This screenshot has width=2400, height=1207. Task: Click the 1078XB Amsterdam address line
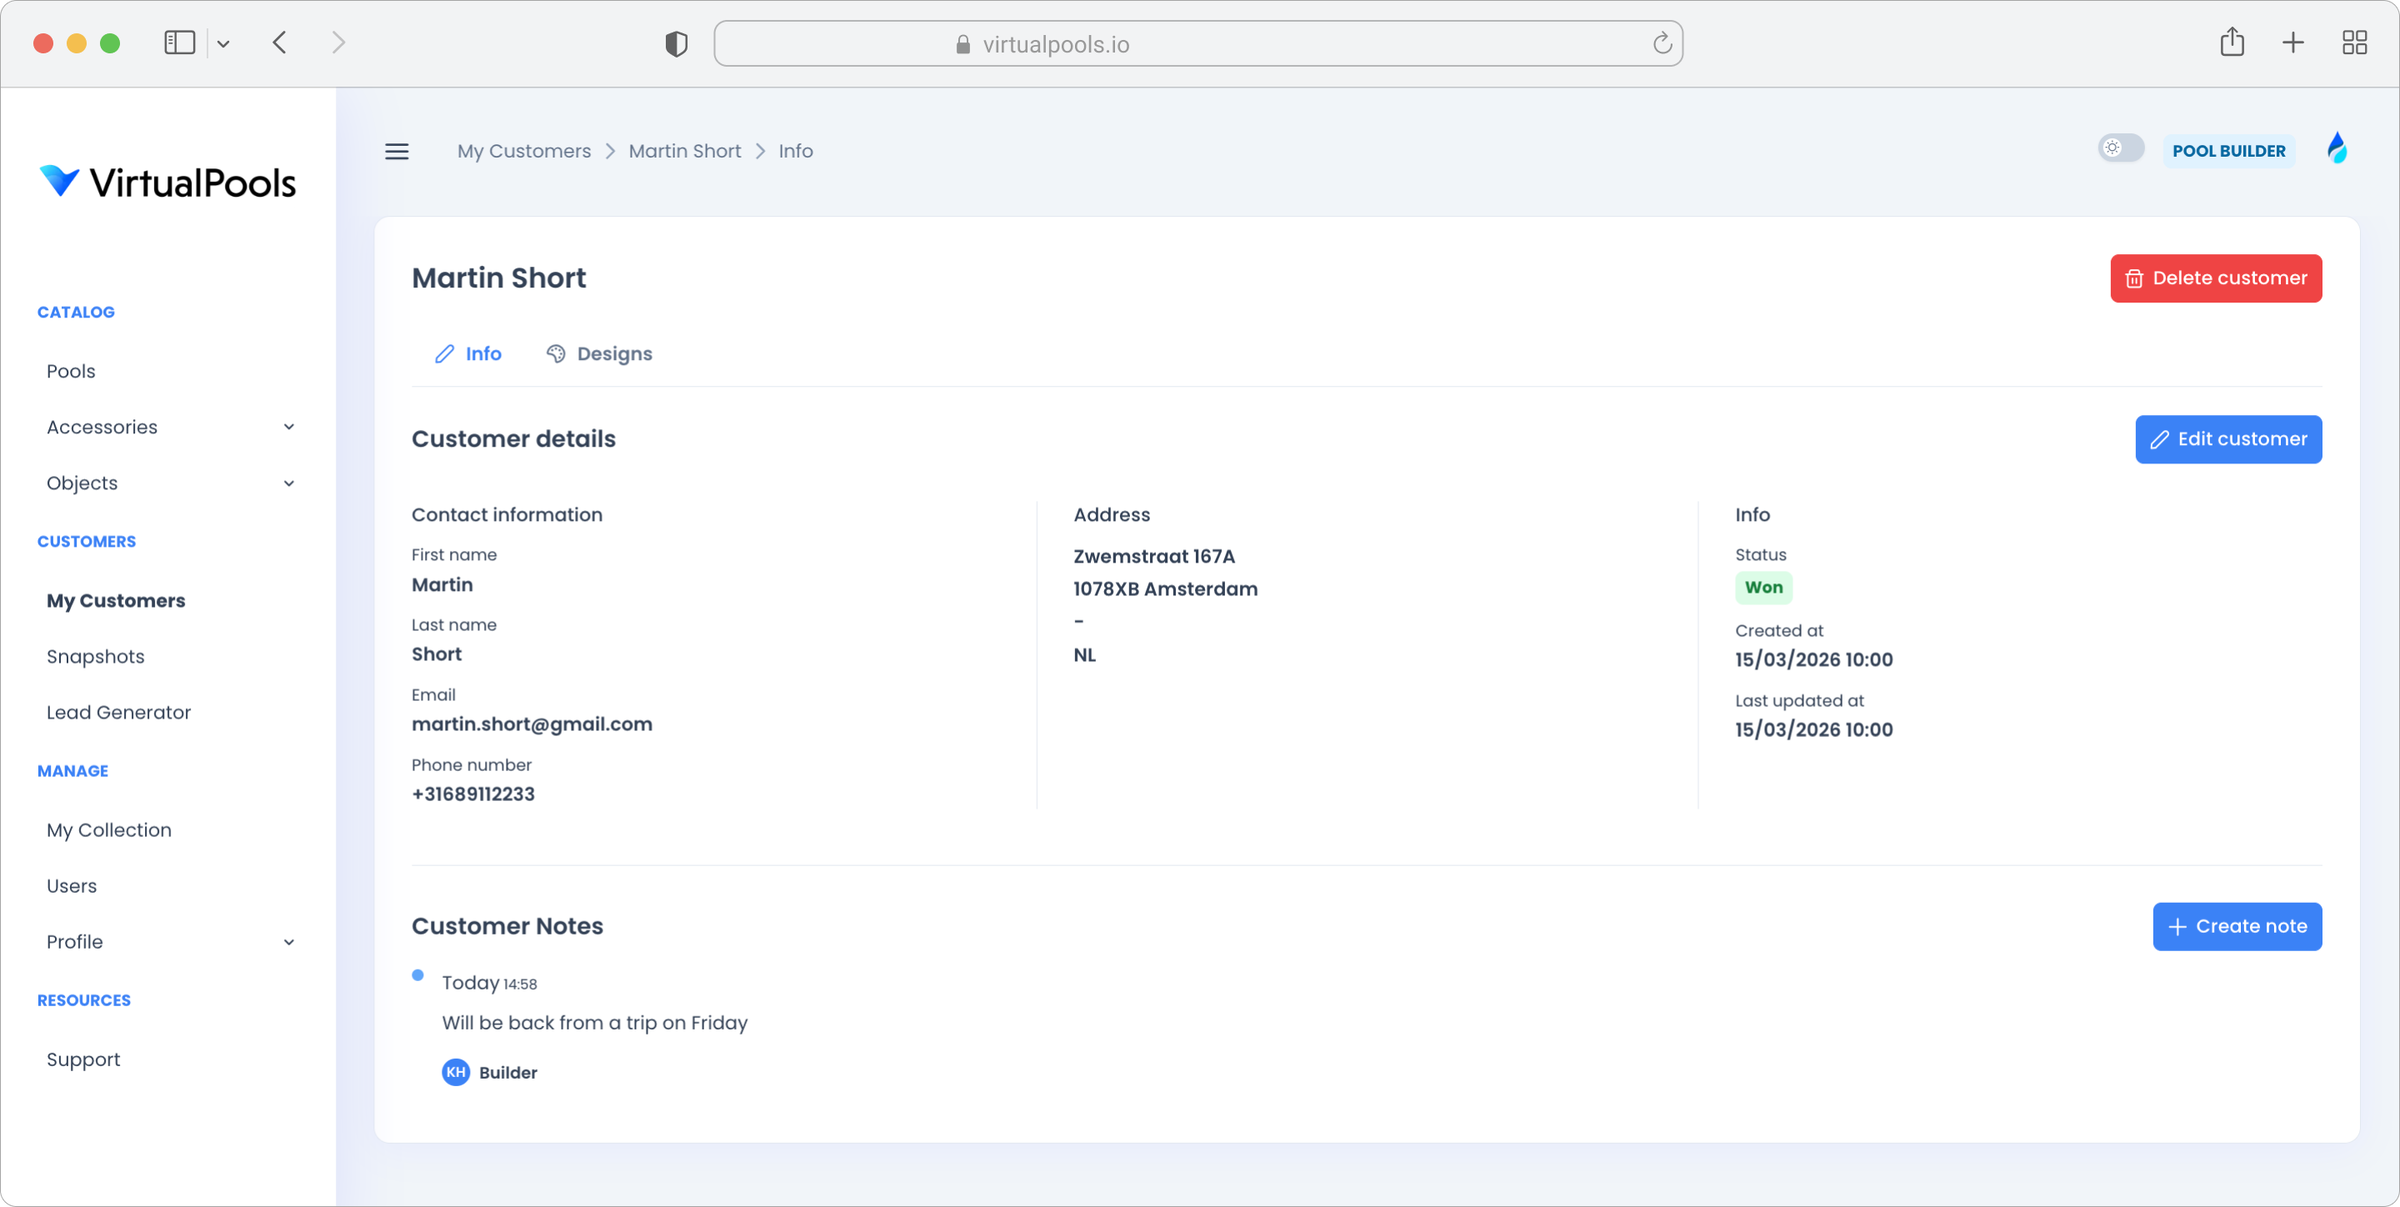1166,589
